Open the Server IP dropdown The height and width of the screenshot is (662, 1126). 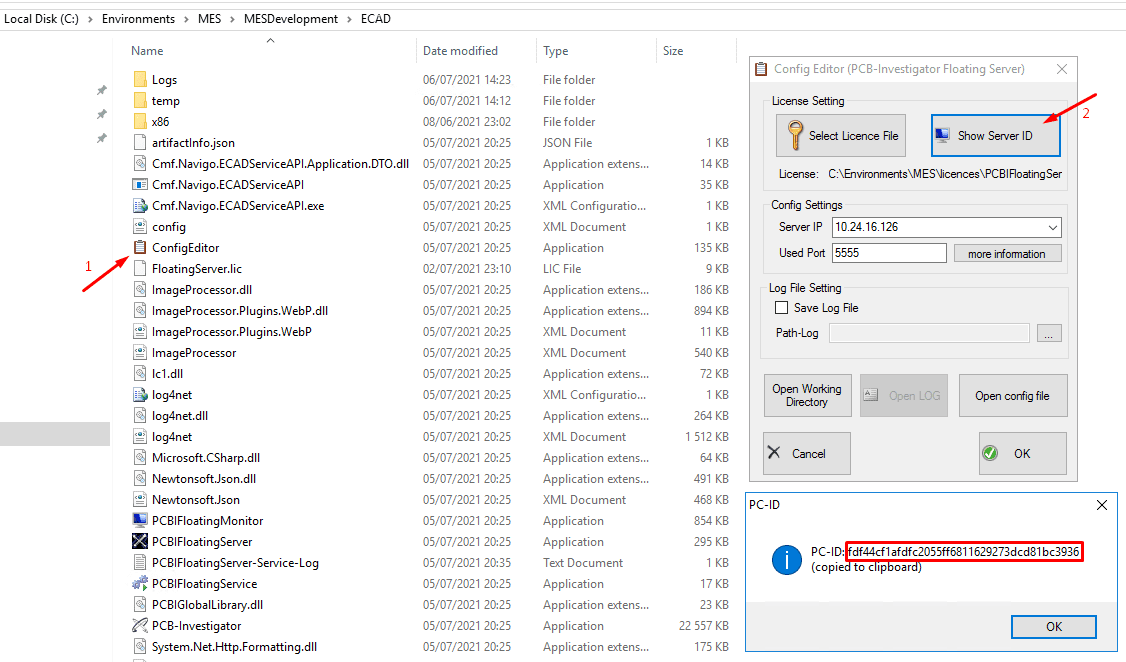(x=1052, y=227)
